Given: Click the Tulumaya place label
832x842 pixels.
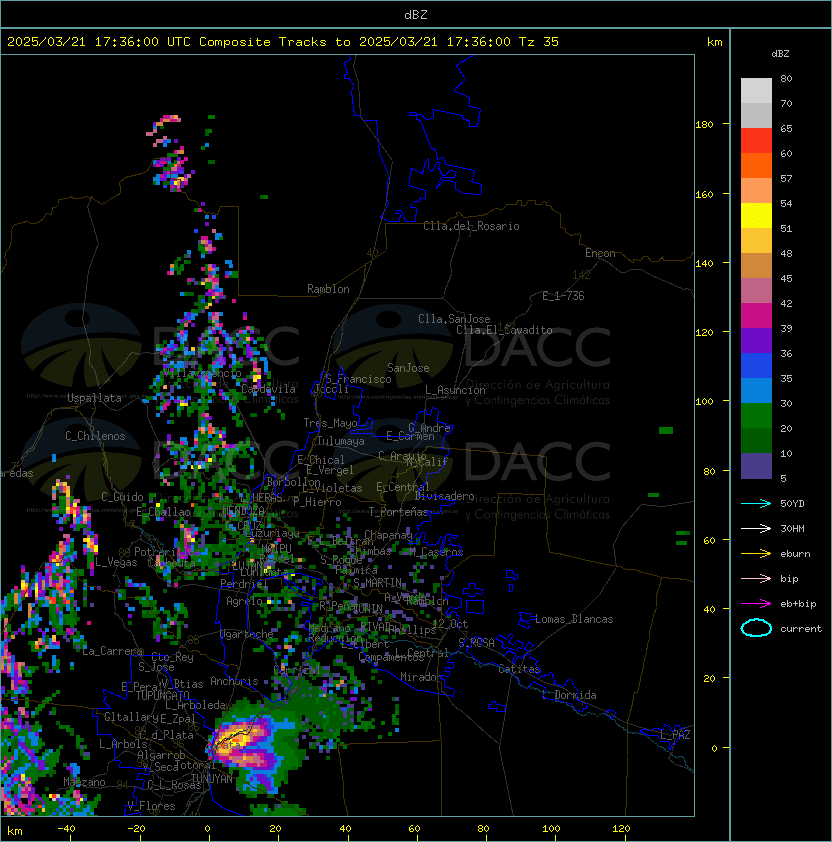Looking at the screenshot, I should [341, 441].
